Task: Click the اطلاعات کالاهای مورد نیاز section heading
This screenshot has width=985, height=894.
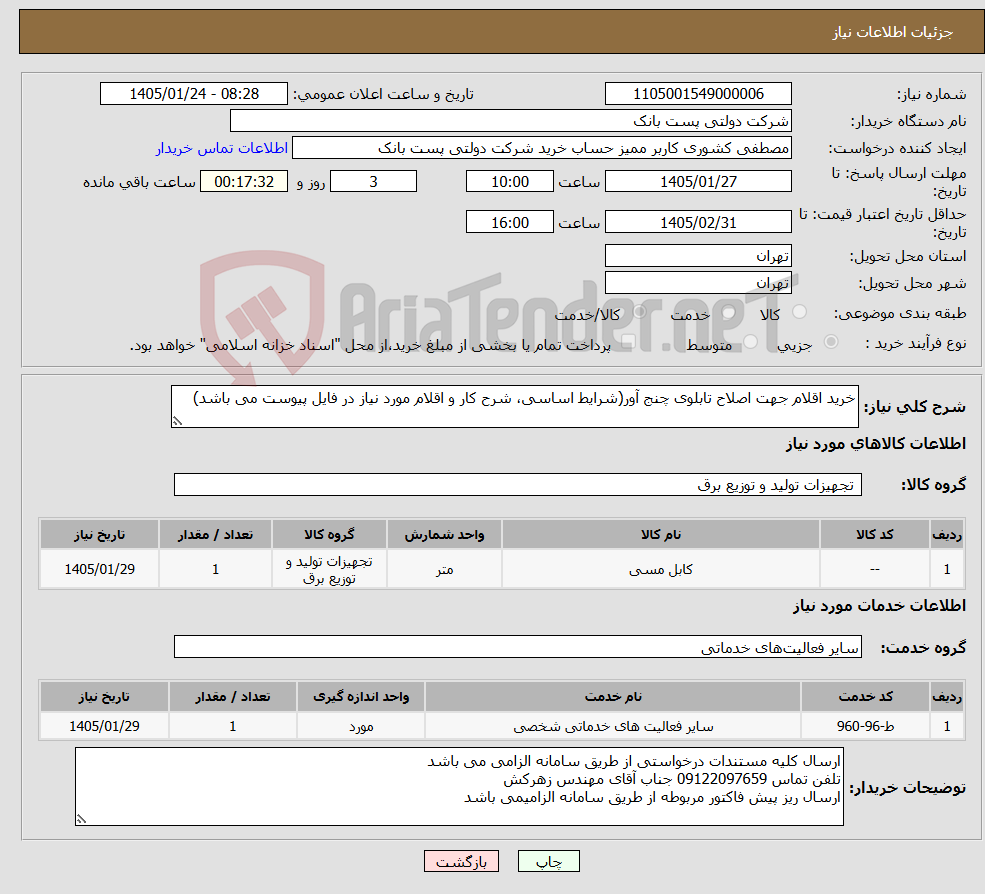Action: (x=876, y=444)
